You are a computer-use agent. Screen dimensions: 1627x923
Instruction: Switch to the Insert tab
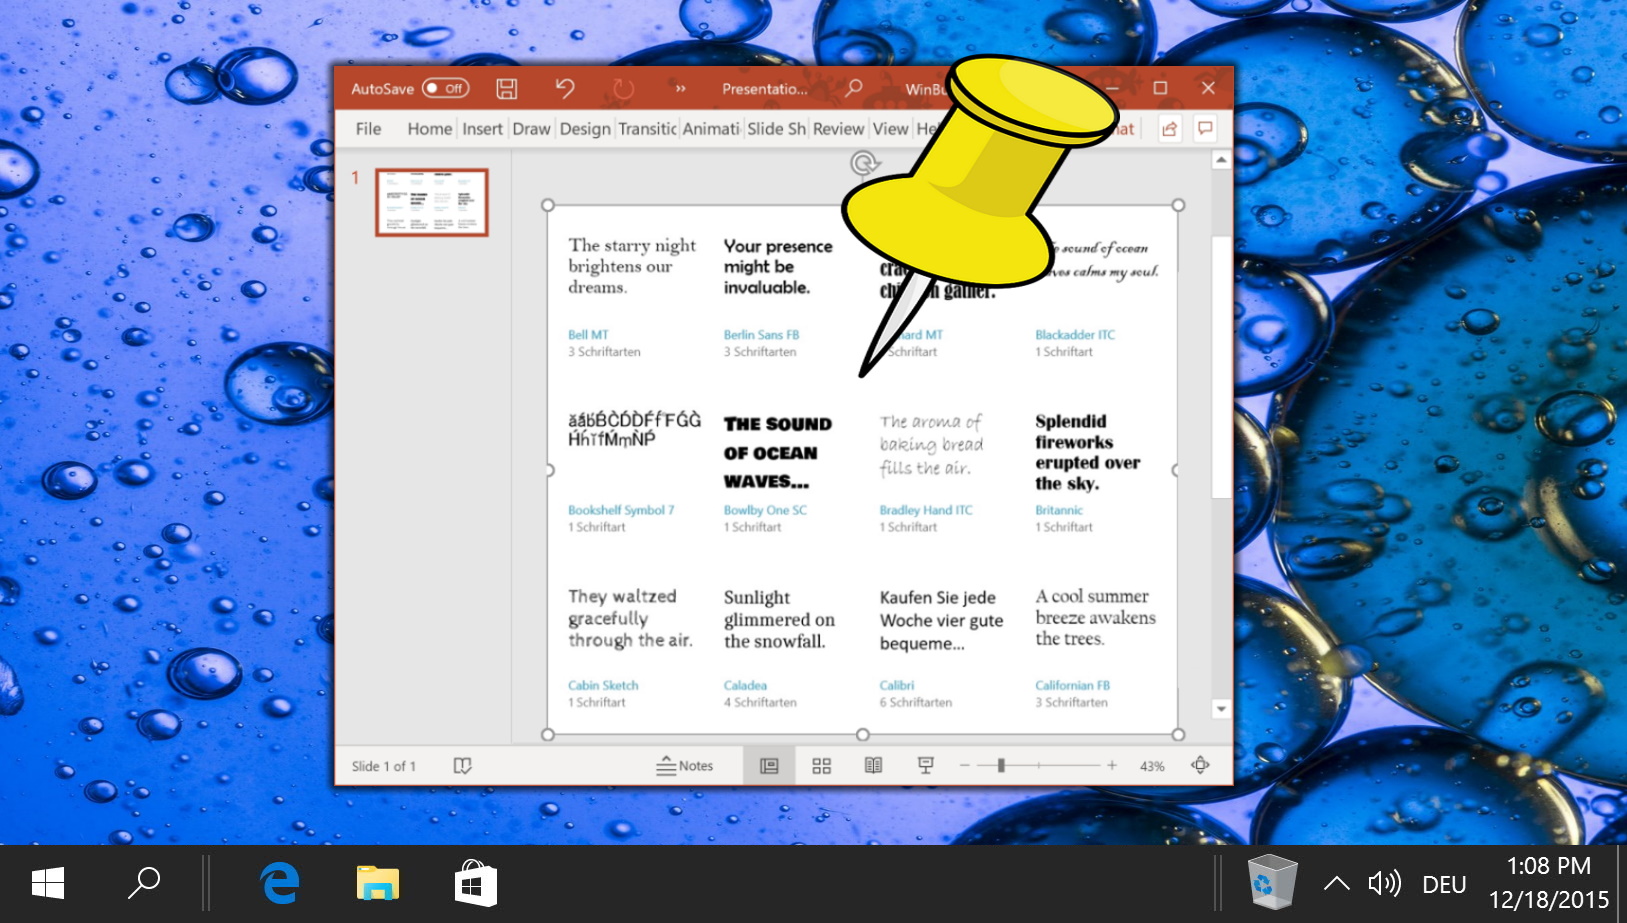[482, 128]
